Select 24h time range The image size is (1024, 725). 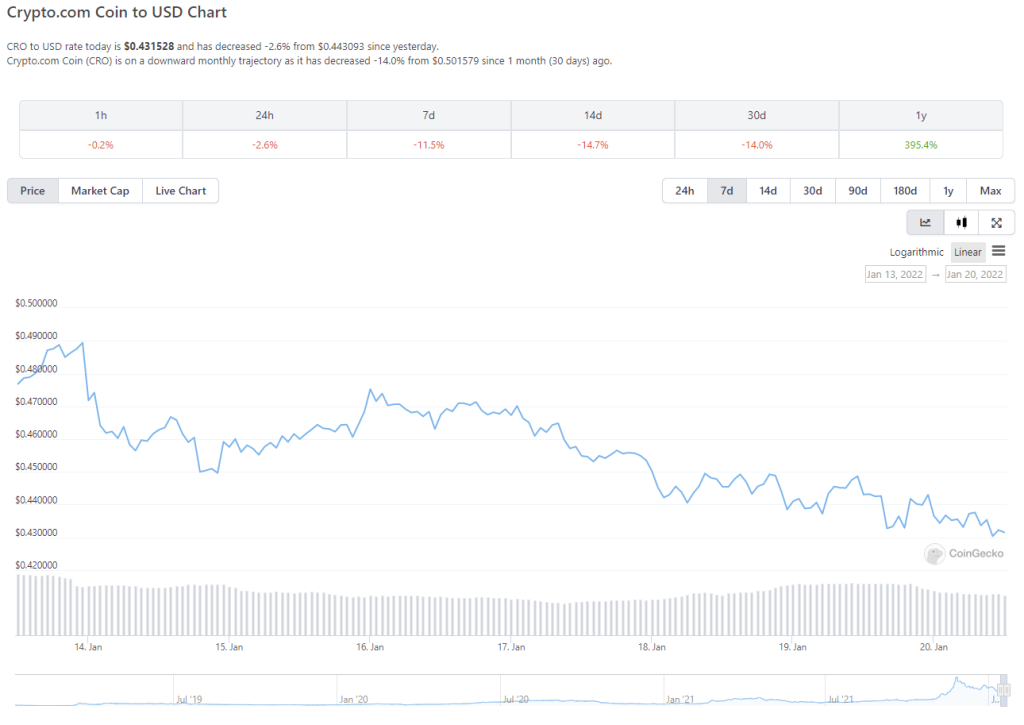pyautogui.click(x=684, y=191)
